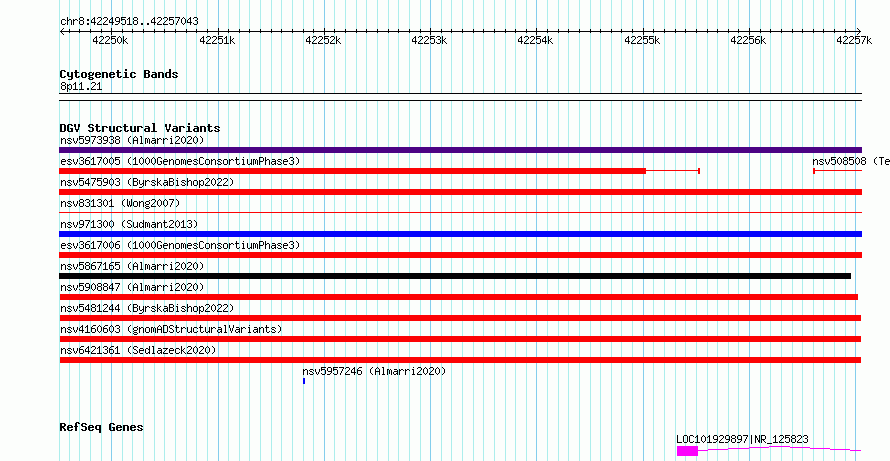Viewport: 890px width, 461px height.
Task: Select the esv3617005 thick red variant bar
Action: click(352, 171)
